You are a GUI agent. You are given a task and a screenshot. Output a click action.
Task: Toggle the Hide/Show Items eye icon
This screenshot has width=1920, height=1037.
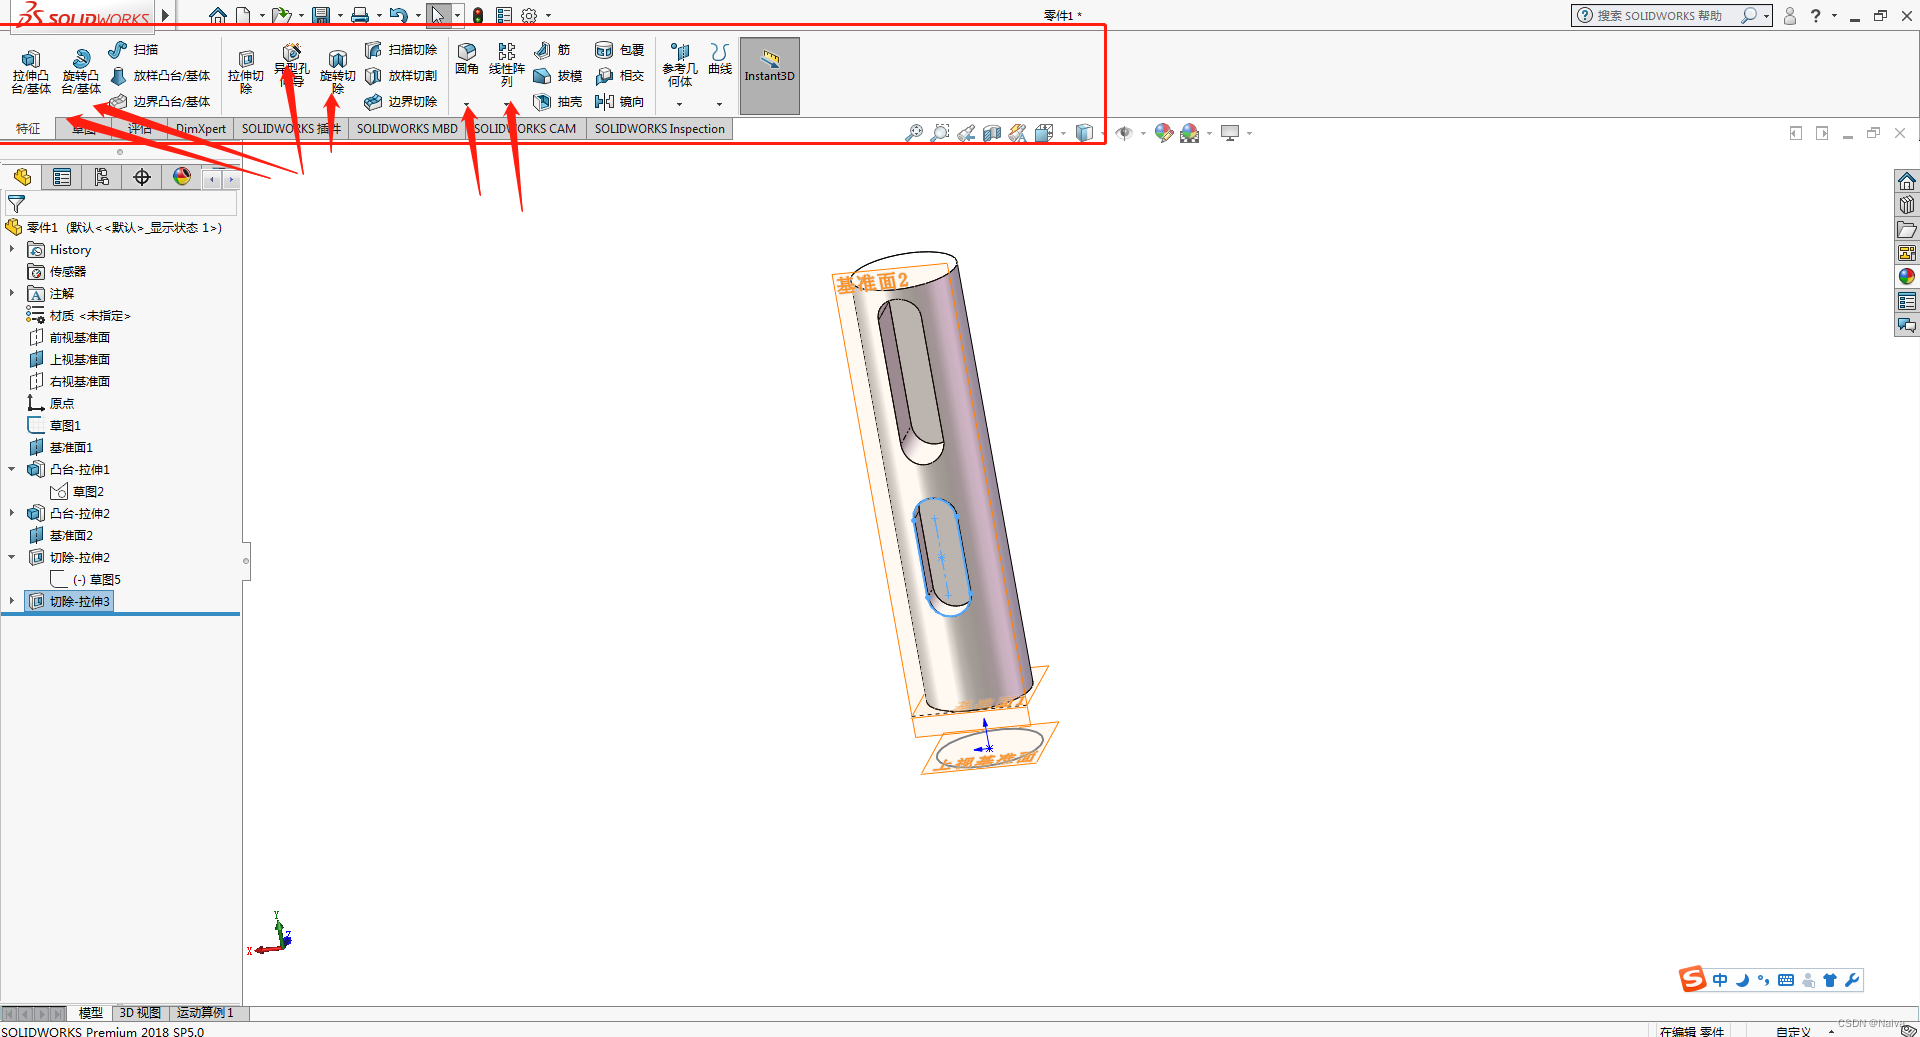[x=1124, y=133]
